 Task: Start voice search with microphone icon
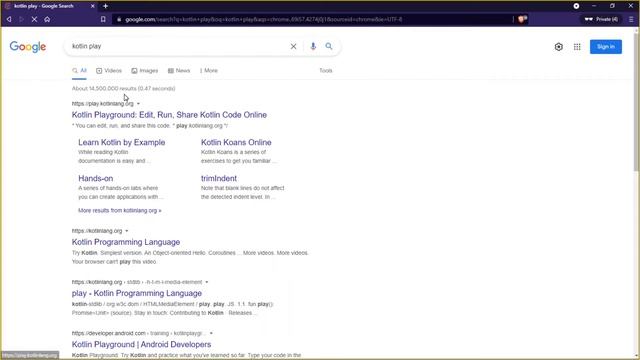click(x=313, y=47)
